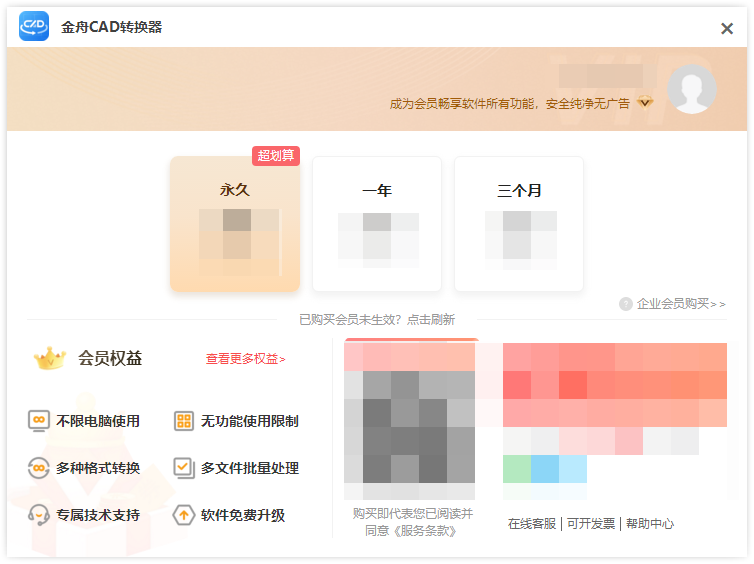Select the 一年 membership plan card

pyautogui.click(x=377, y=224)
